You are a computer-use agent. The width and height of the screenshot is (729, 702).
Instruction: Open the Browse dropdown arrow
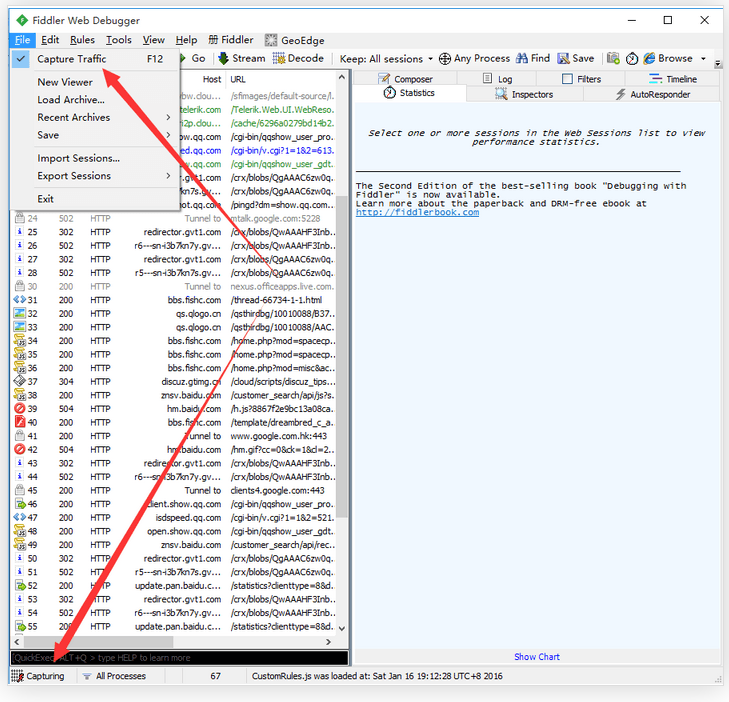[703, 59]
